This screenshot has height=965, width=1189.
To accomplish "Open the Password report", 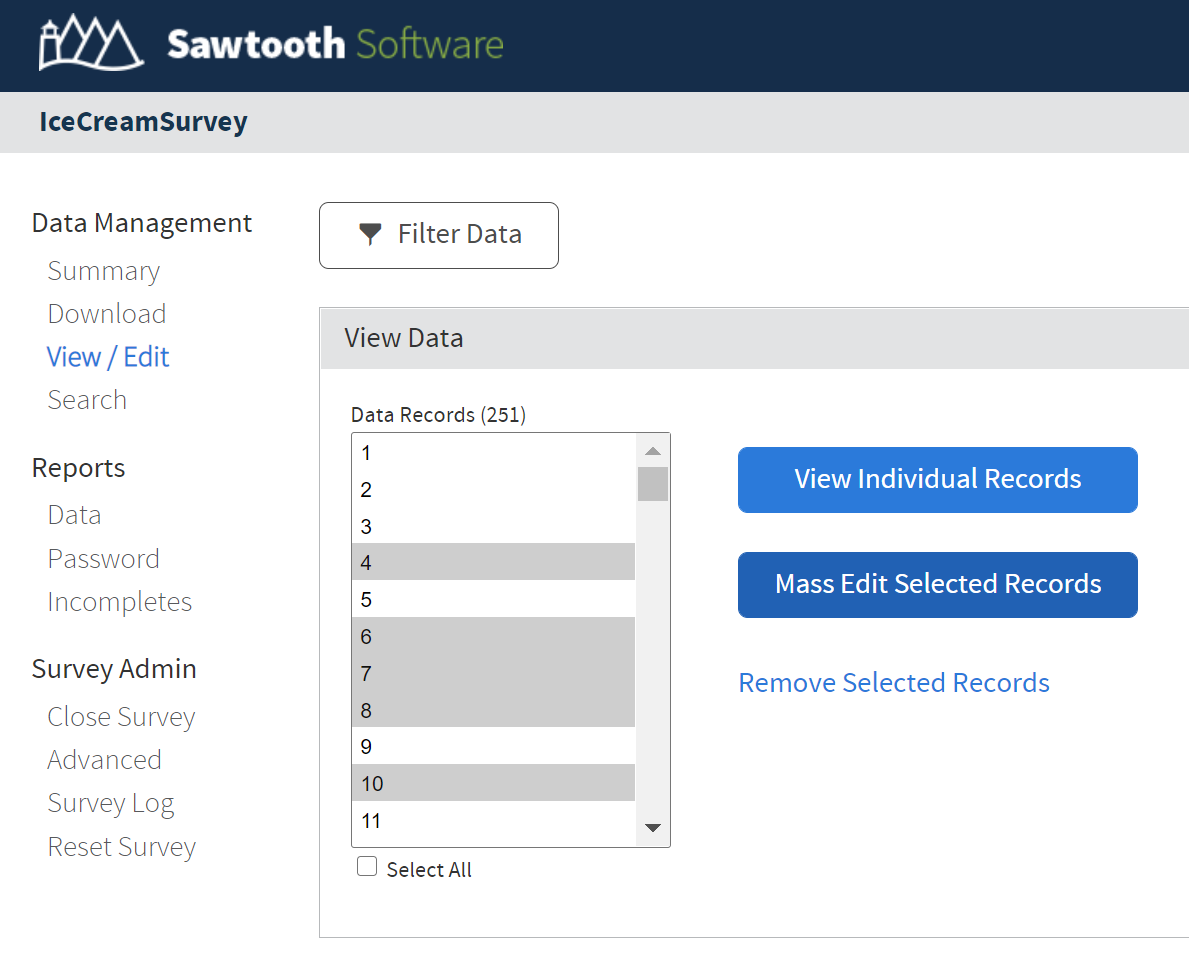I will tap(103, 559).
